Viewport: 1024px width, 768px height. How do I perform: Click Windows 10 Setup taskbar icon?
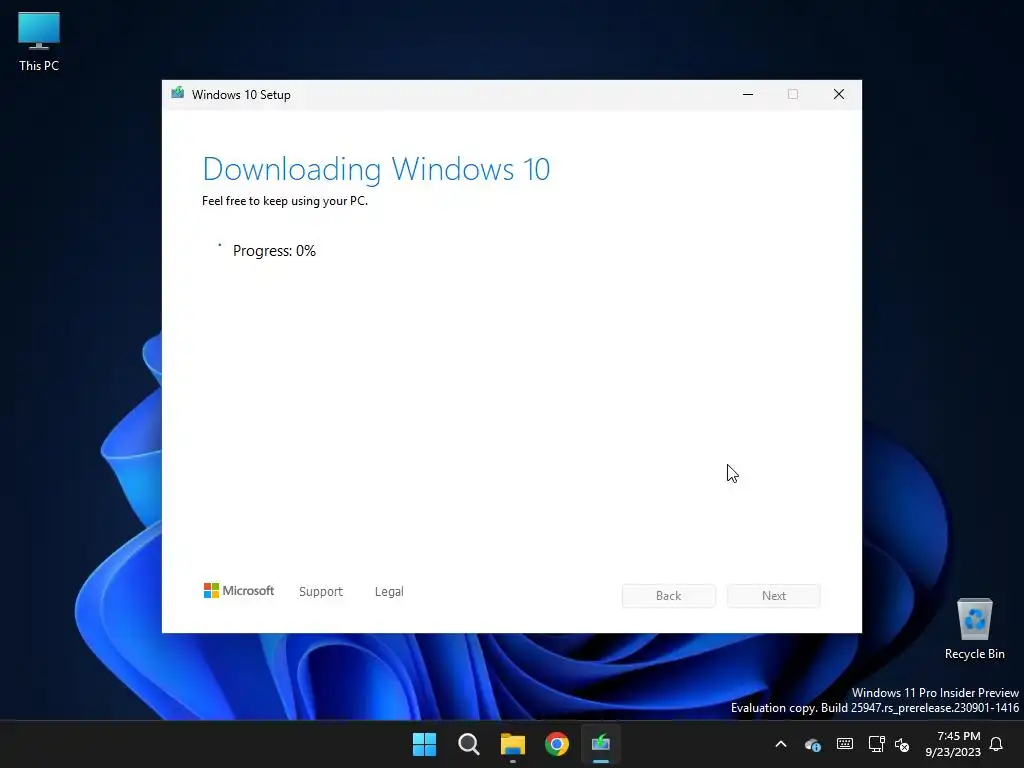click(x=601, y=744)
